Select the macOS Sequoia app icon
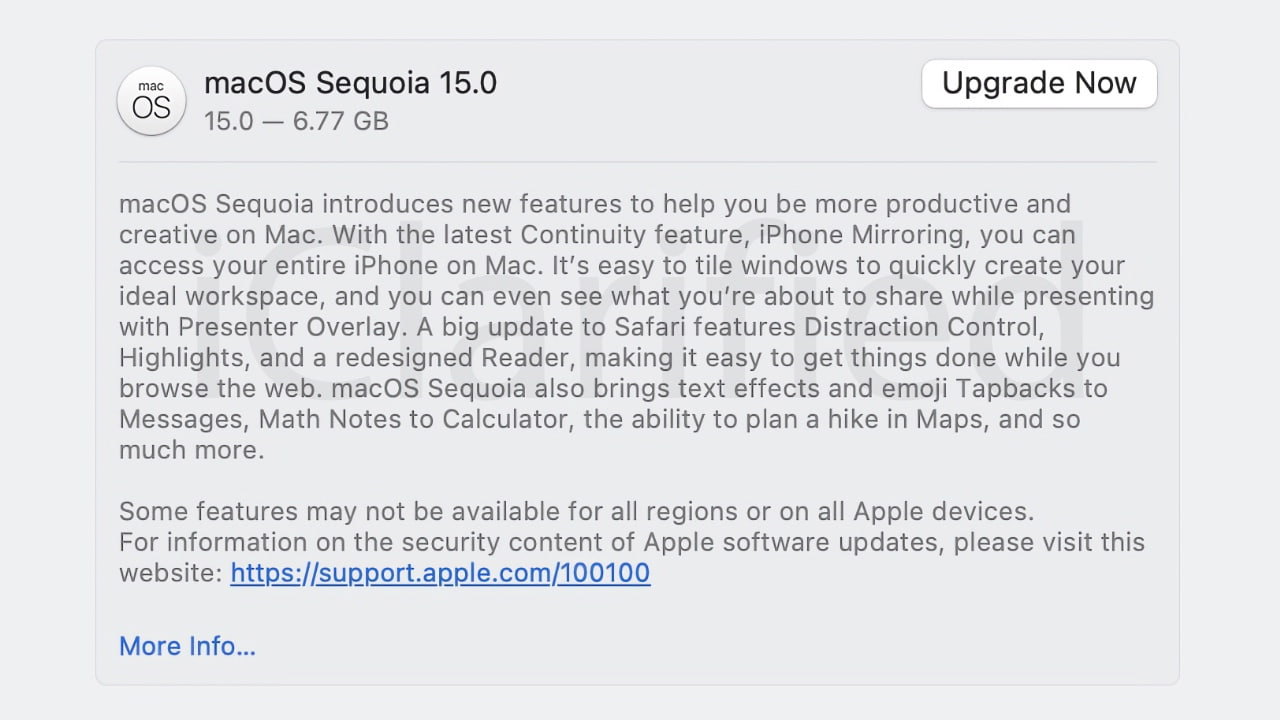The height and width of the screenshot is (720, 1280). pyautogui.click(x=151, y=101)
